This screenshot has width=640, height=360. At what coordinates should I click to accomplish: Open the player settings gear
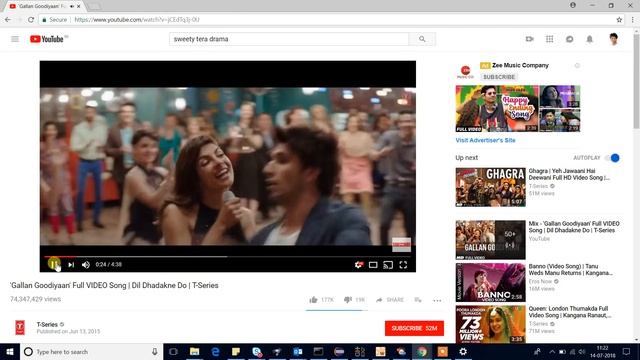pyautogui.click(x=358, y=264)
